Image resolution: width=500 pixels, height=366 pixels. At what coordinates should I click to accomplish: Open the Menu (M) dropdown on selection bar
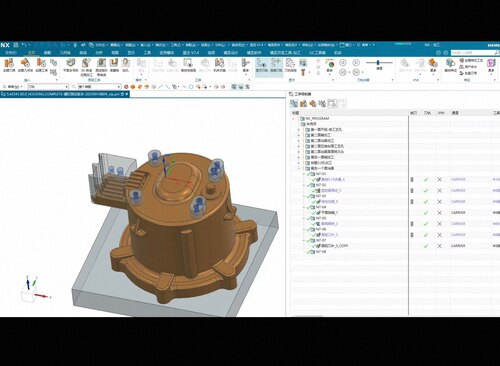(14, 87)
